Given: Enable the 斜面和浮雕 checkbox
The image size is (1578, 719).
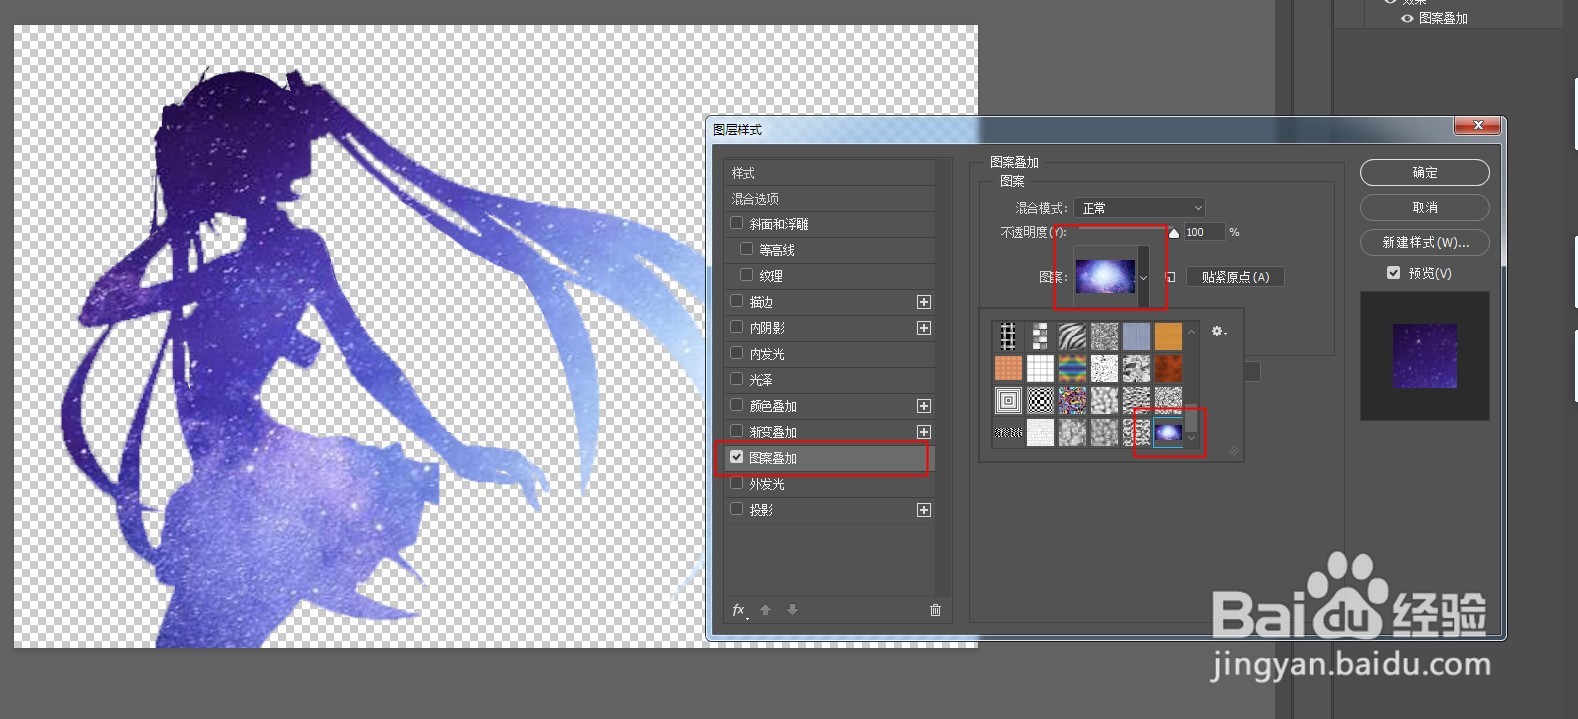Looking at the screenshot, I should click(737, 223).
